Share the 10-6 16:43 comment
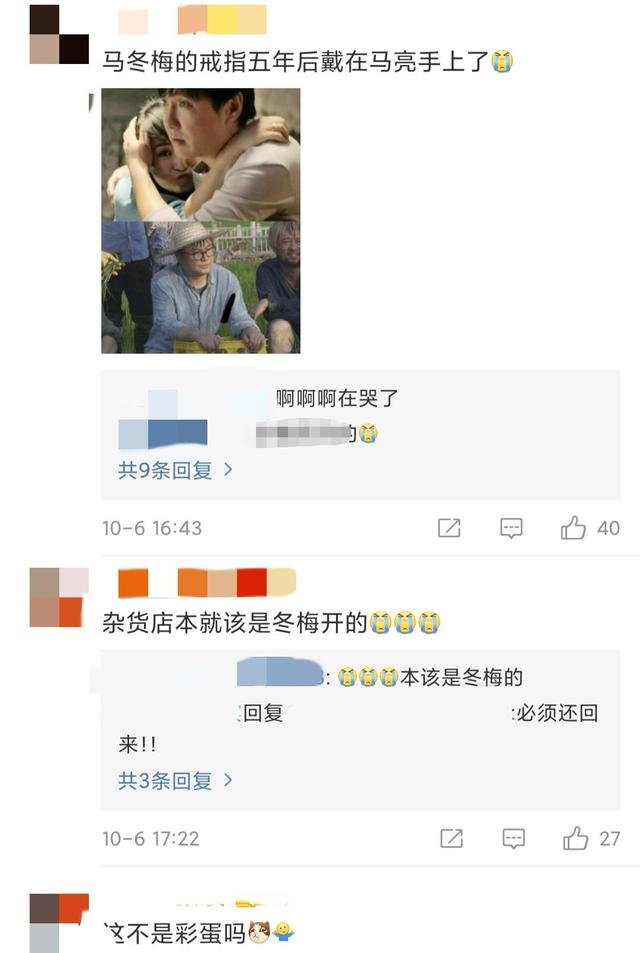This screenshot has width=640, height=953. pos(449,528)
